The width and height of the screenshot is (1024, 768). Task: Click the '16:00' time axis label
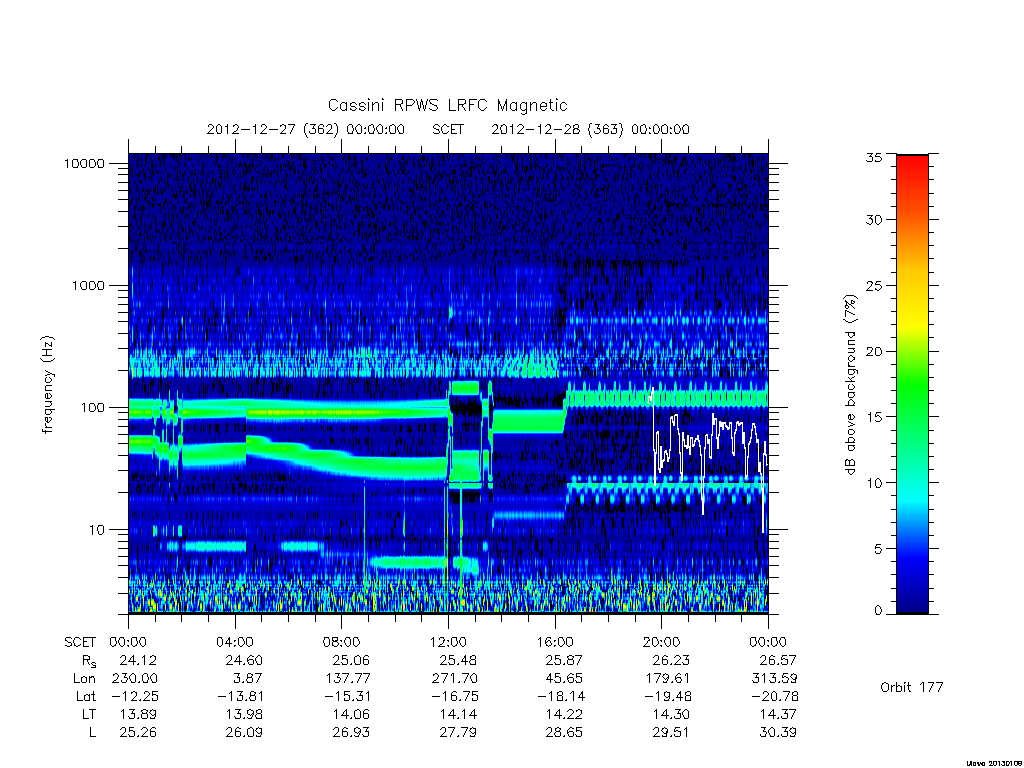click(555, 642)
